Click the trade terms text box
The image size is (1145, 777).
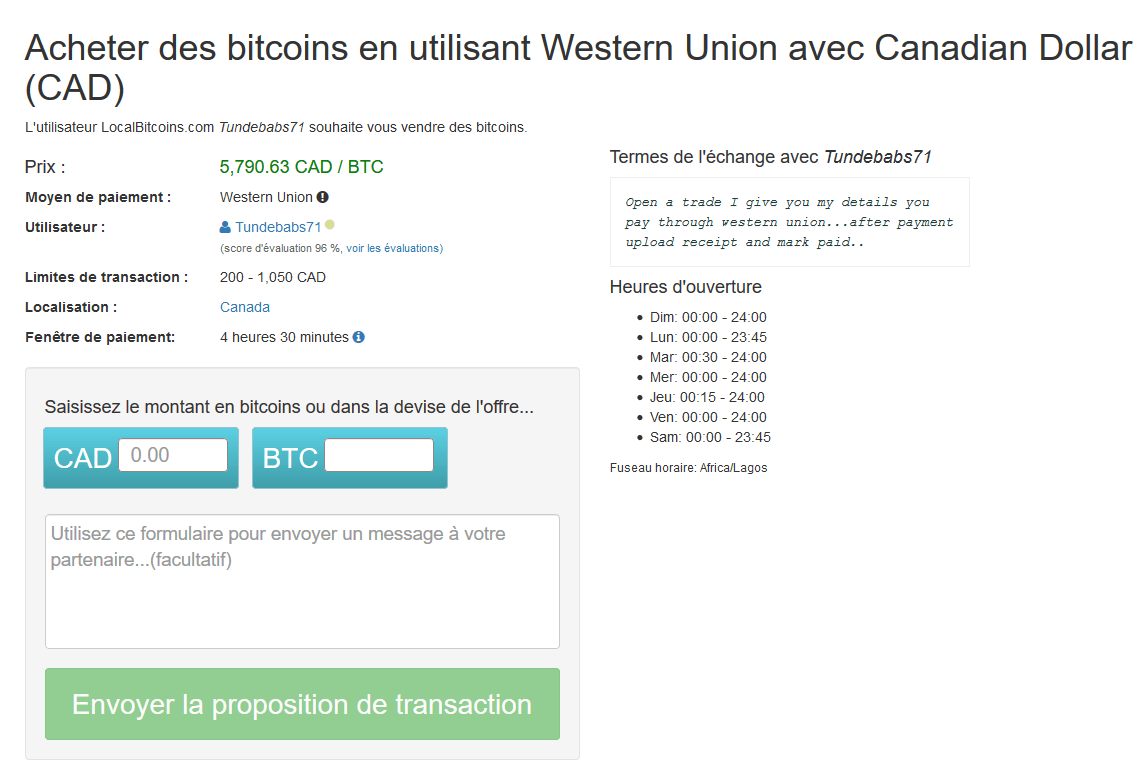coord(789,222)
